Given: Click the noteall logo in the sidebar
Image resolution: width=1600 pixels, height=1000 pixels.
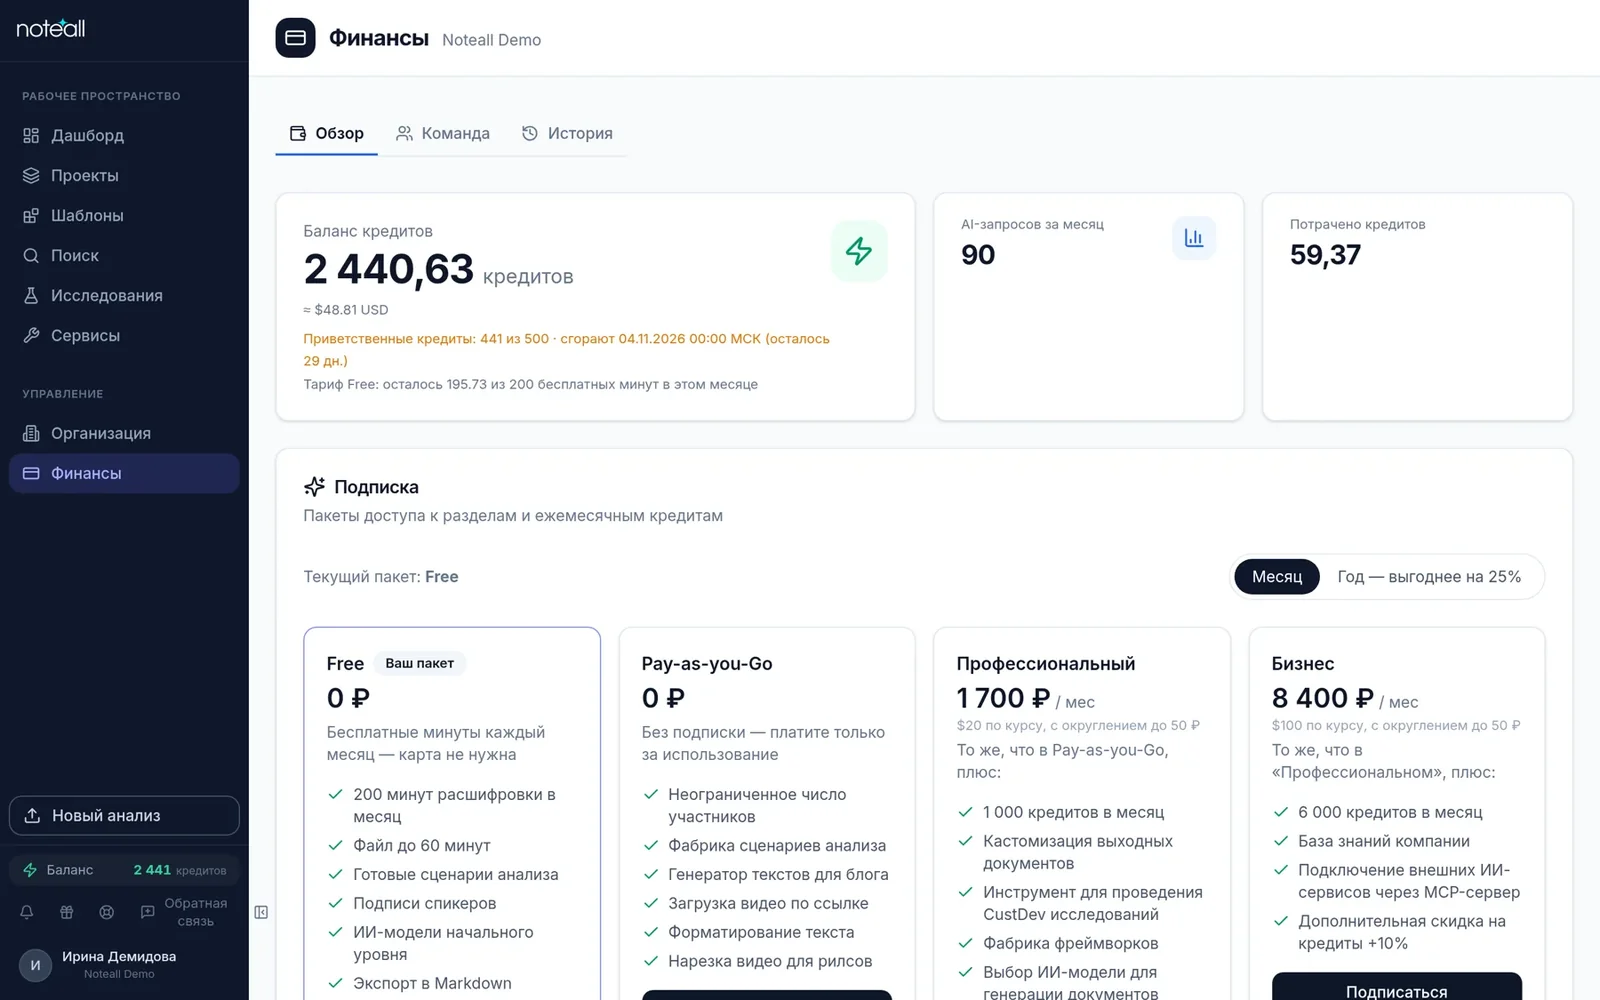Looking at the screenshot, I should pos(51,28).
